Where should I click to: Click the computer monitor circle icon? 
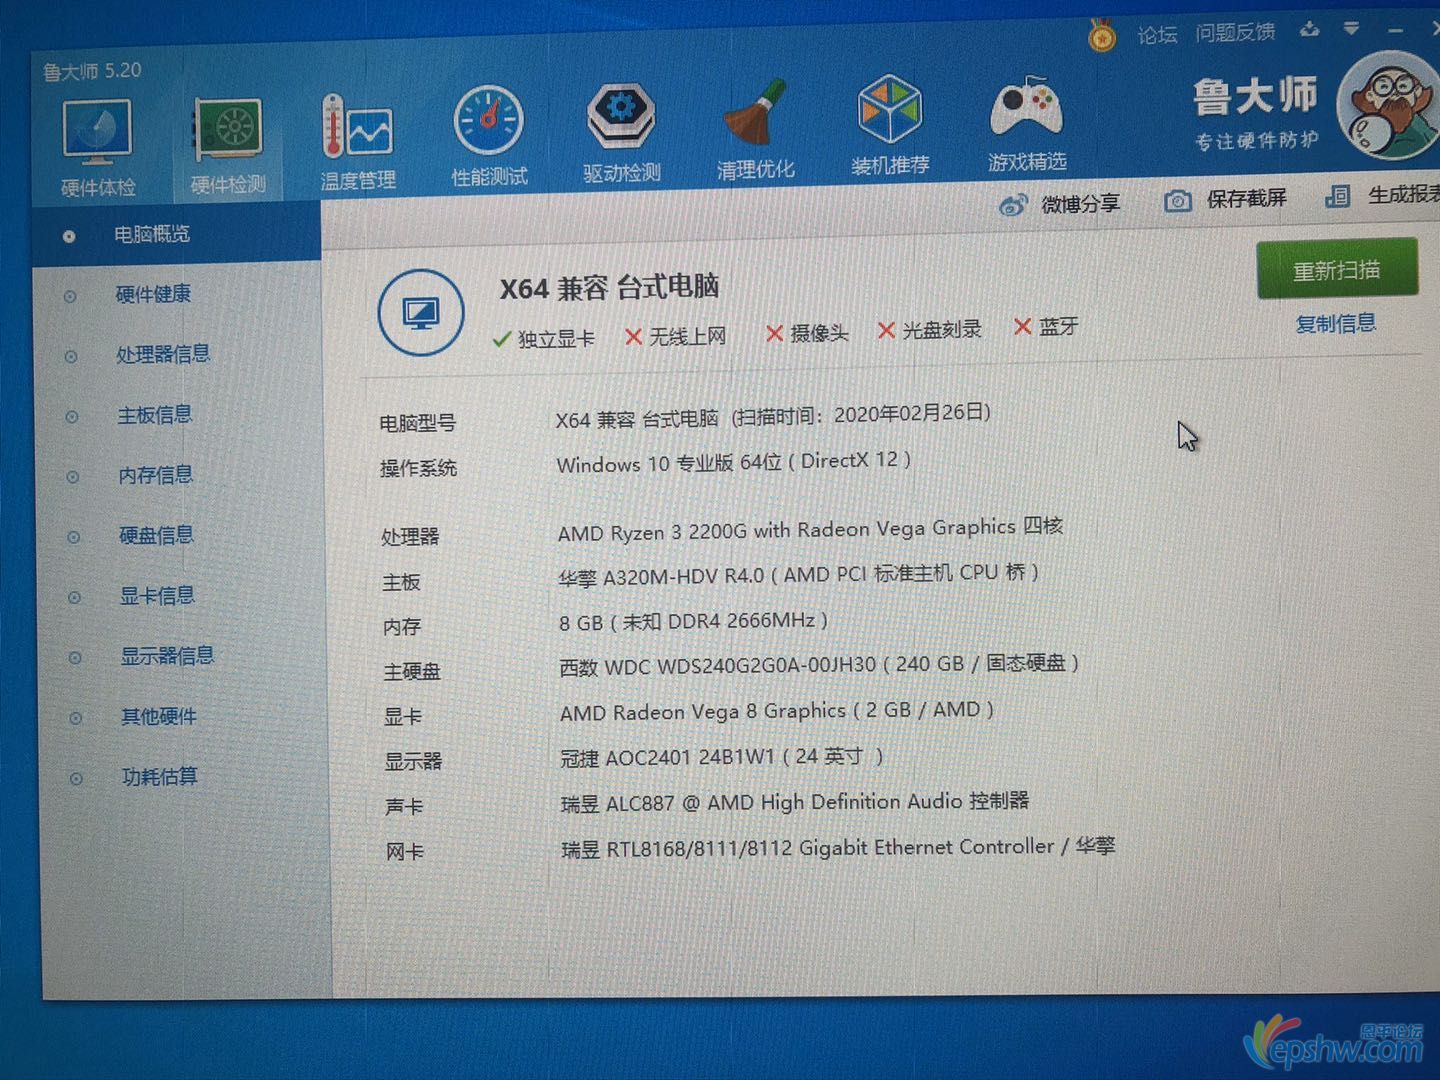(421, 313)
